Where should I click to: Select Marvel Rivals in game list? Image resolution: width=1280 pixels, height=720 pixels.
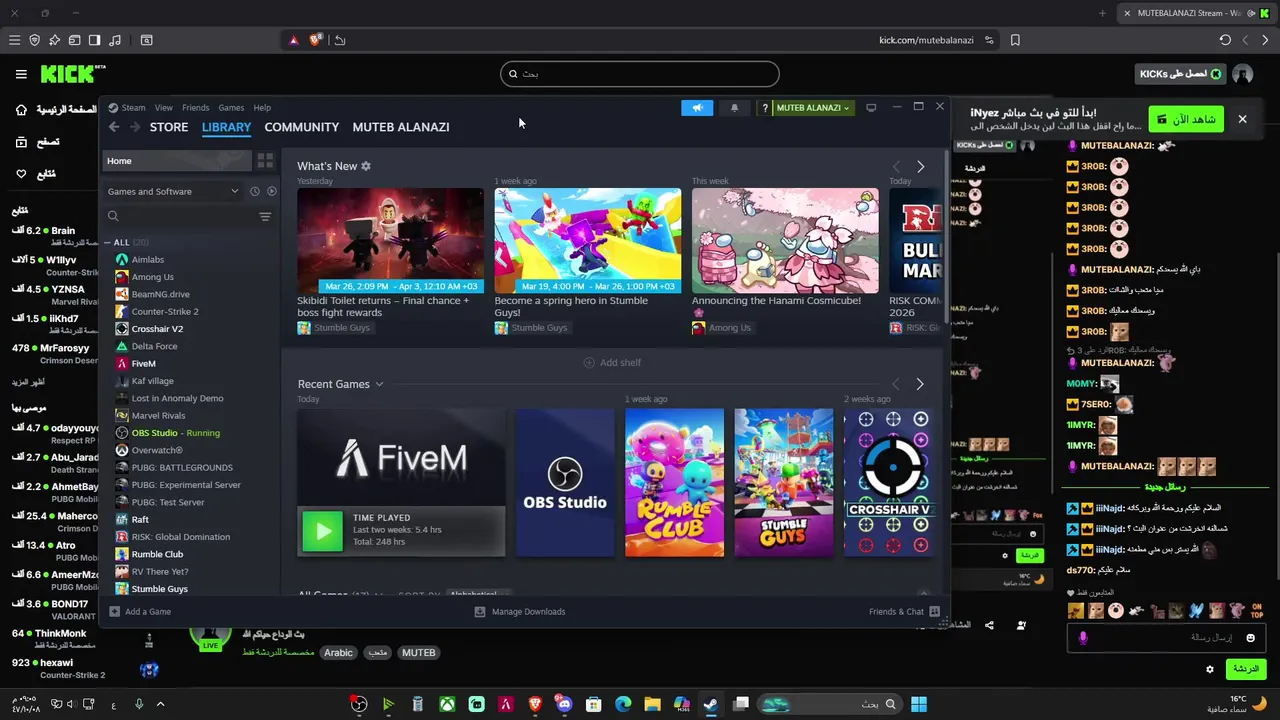pyautogui.click(x=158, y=415)
